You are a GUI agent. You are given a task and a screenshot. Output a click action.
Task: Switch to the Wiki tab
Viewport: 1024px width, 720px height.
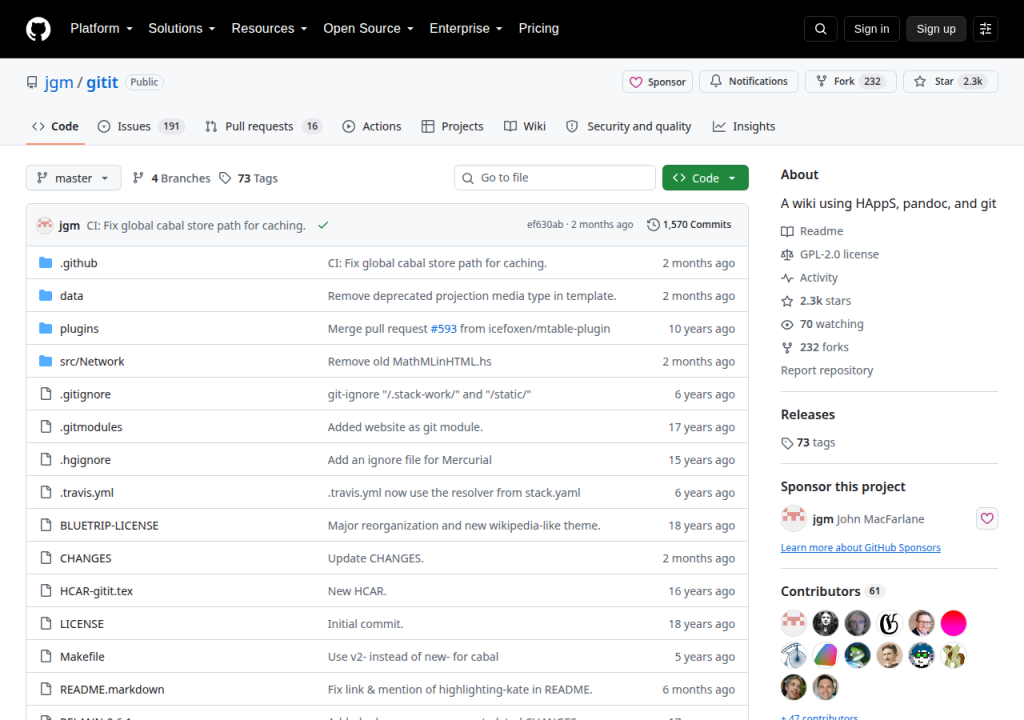click(x=524, y=127)
